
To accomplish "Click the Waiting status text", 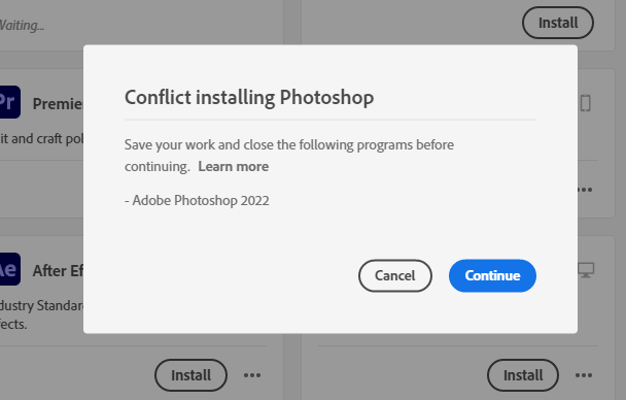I will click(x=20, y=23).
